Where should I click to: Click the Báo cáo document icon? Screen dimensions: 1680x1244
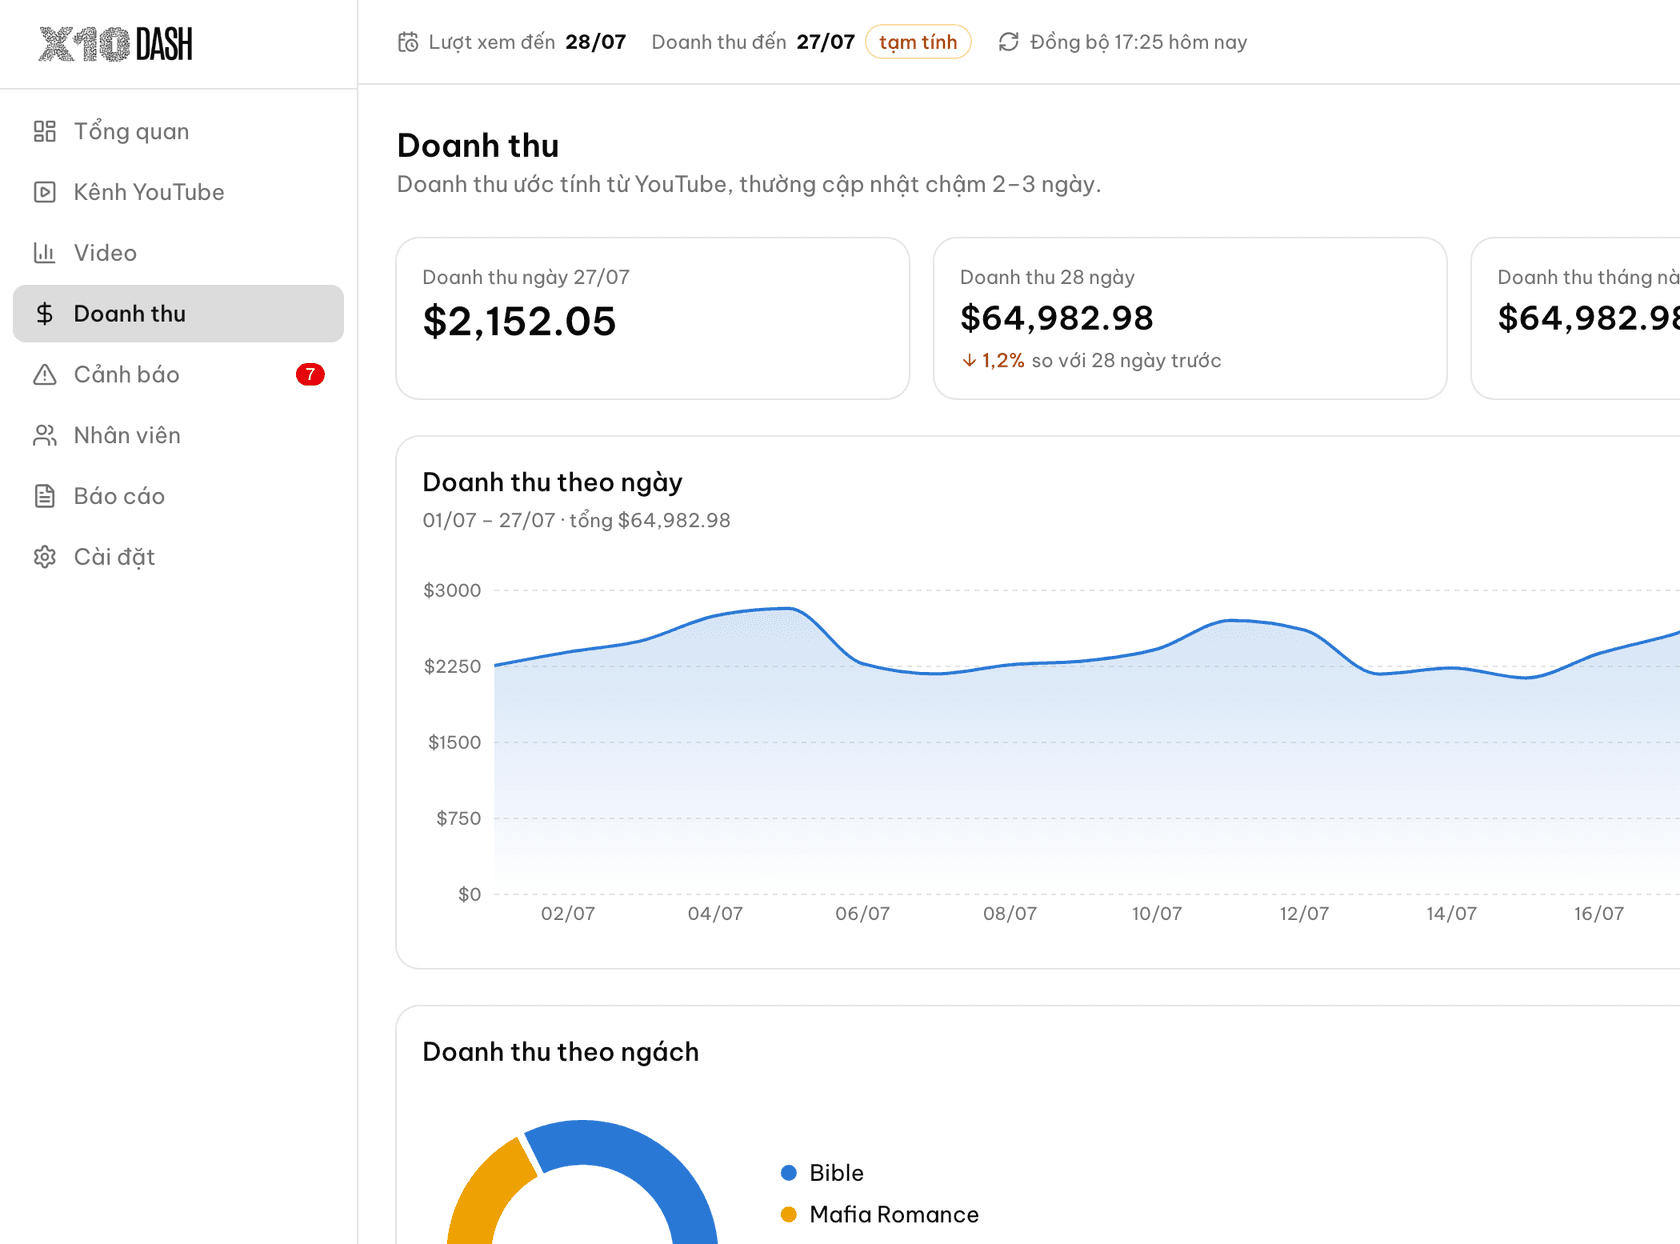tap(45, 496)
